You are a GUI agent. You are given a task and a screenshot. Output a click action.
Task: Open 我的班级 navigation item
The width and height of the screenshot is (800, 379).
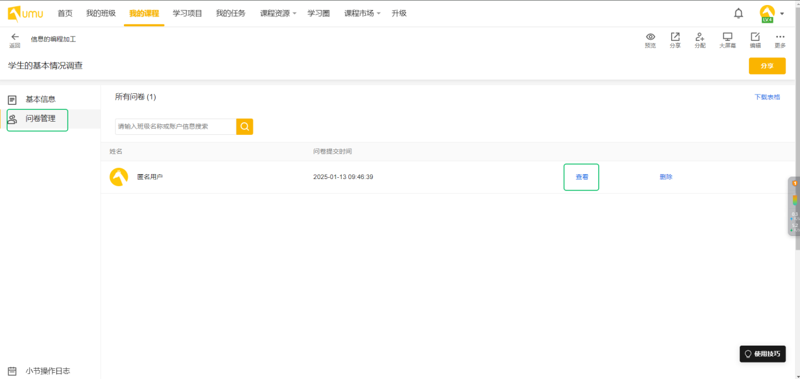[101, 14]
